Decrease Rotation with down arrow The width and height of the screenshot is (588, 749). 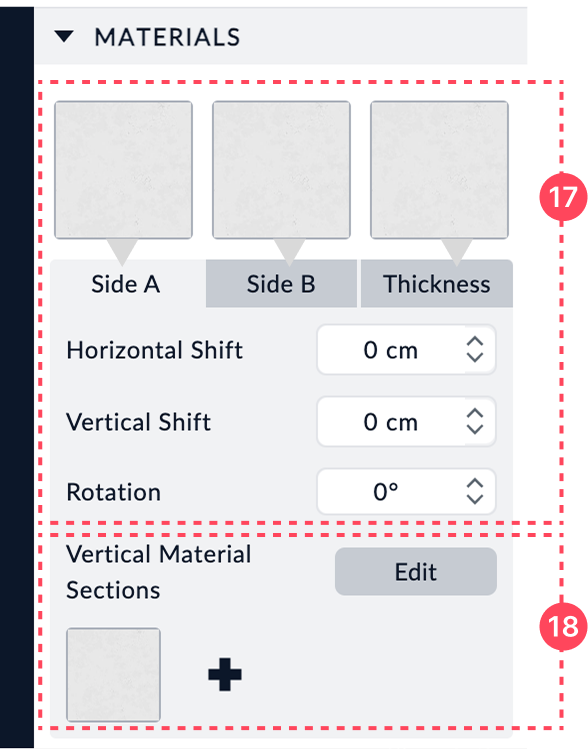(475, 499)
